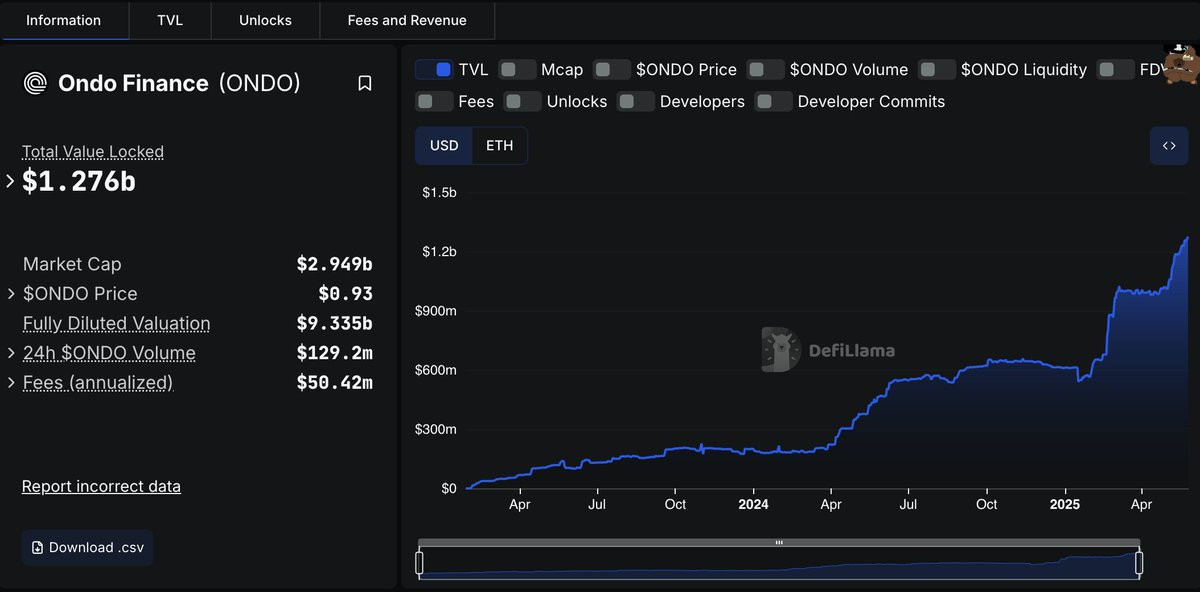Click the 2024 axis label
Image resolution: width=1200 pixels, height=592 pixels.
click(753, 505)
